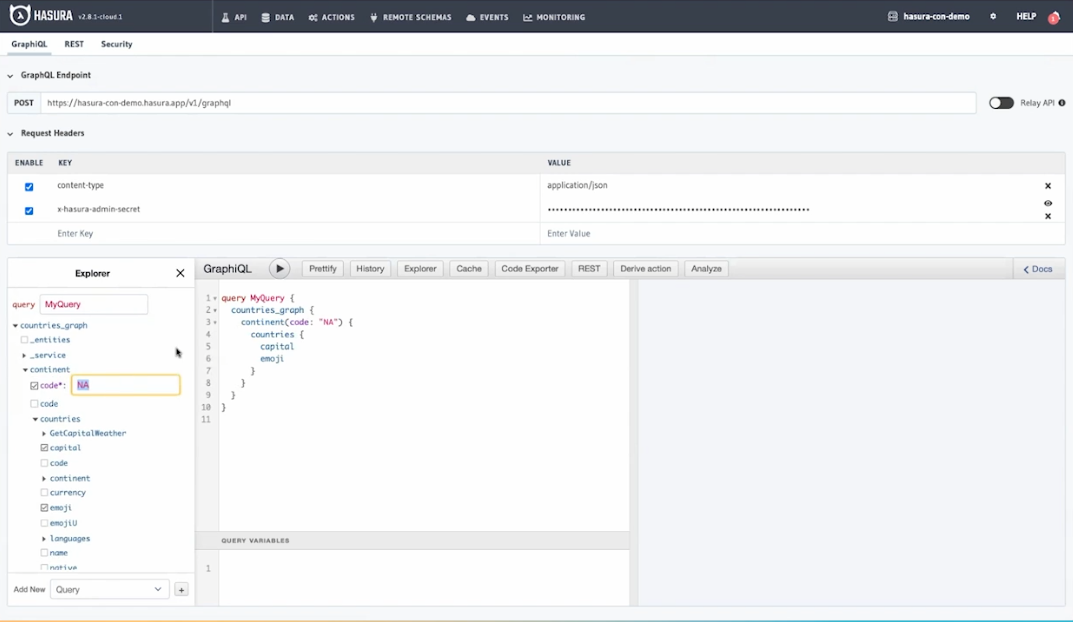The width and height of the screenshot is (1073, 622).
Task: Open the notifications icon beside HELP
Action: click(1053, 17)
